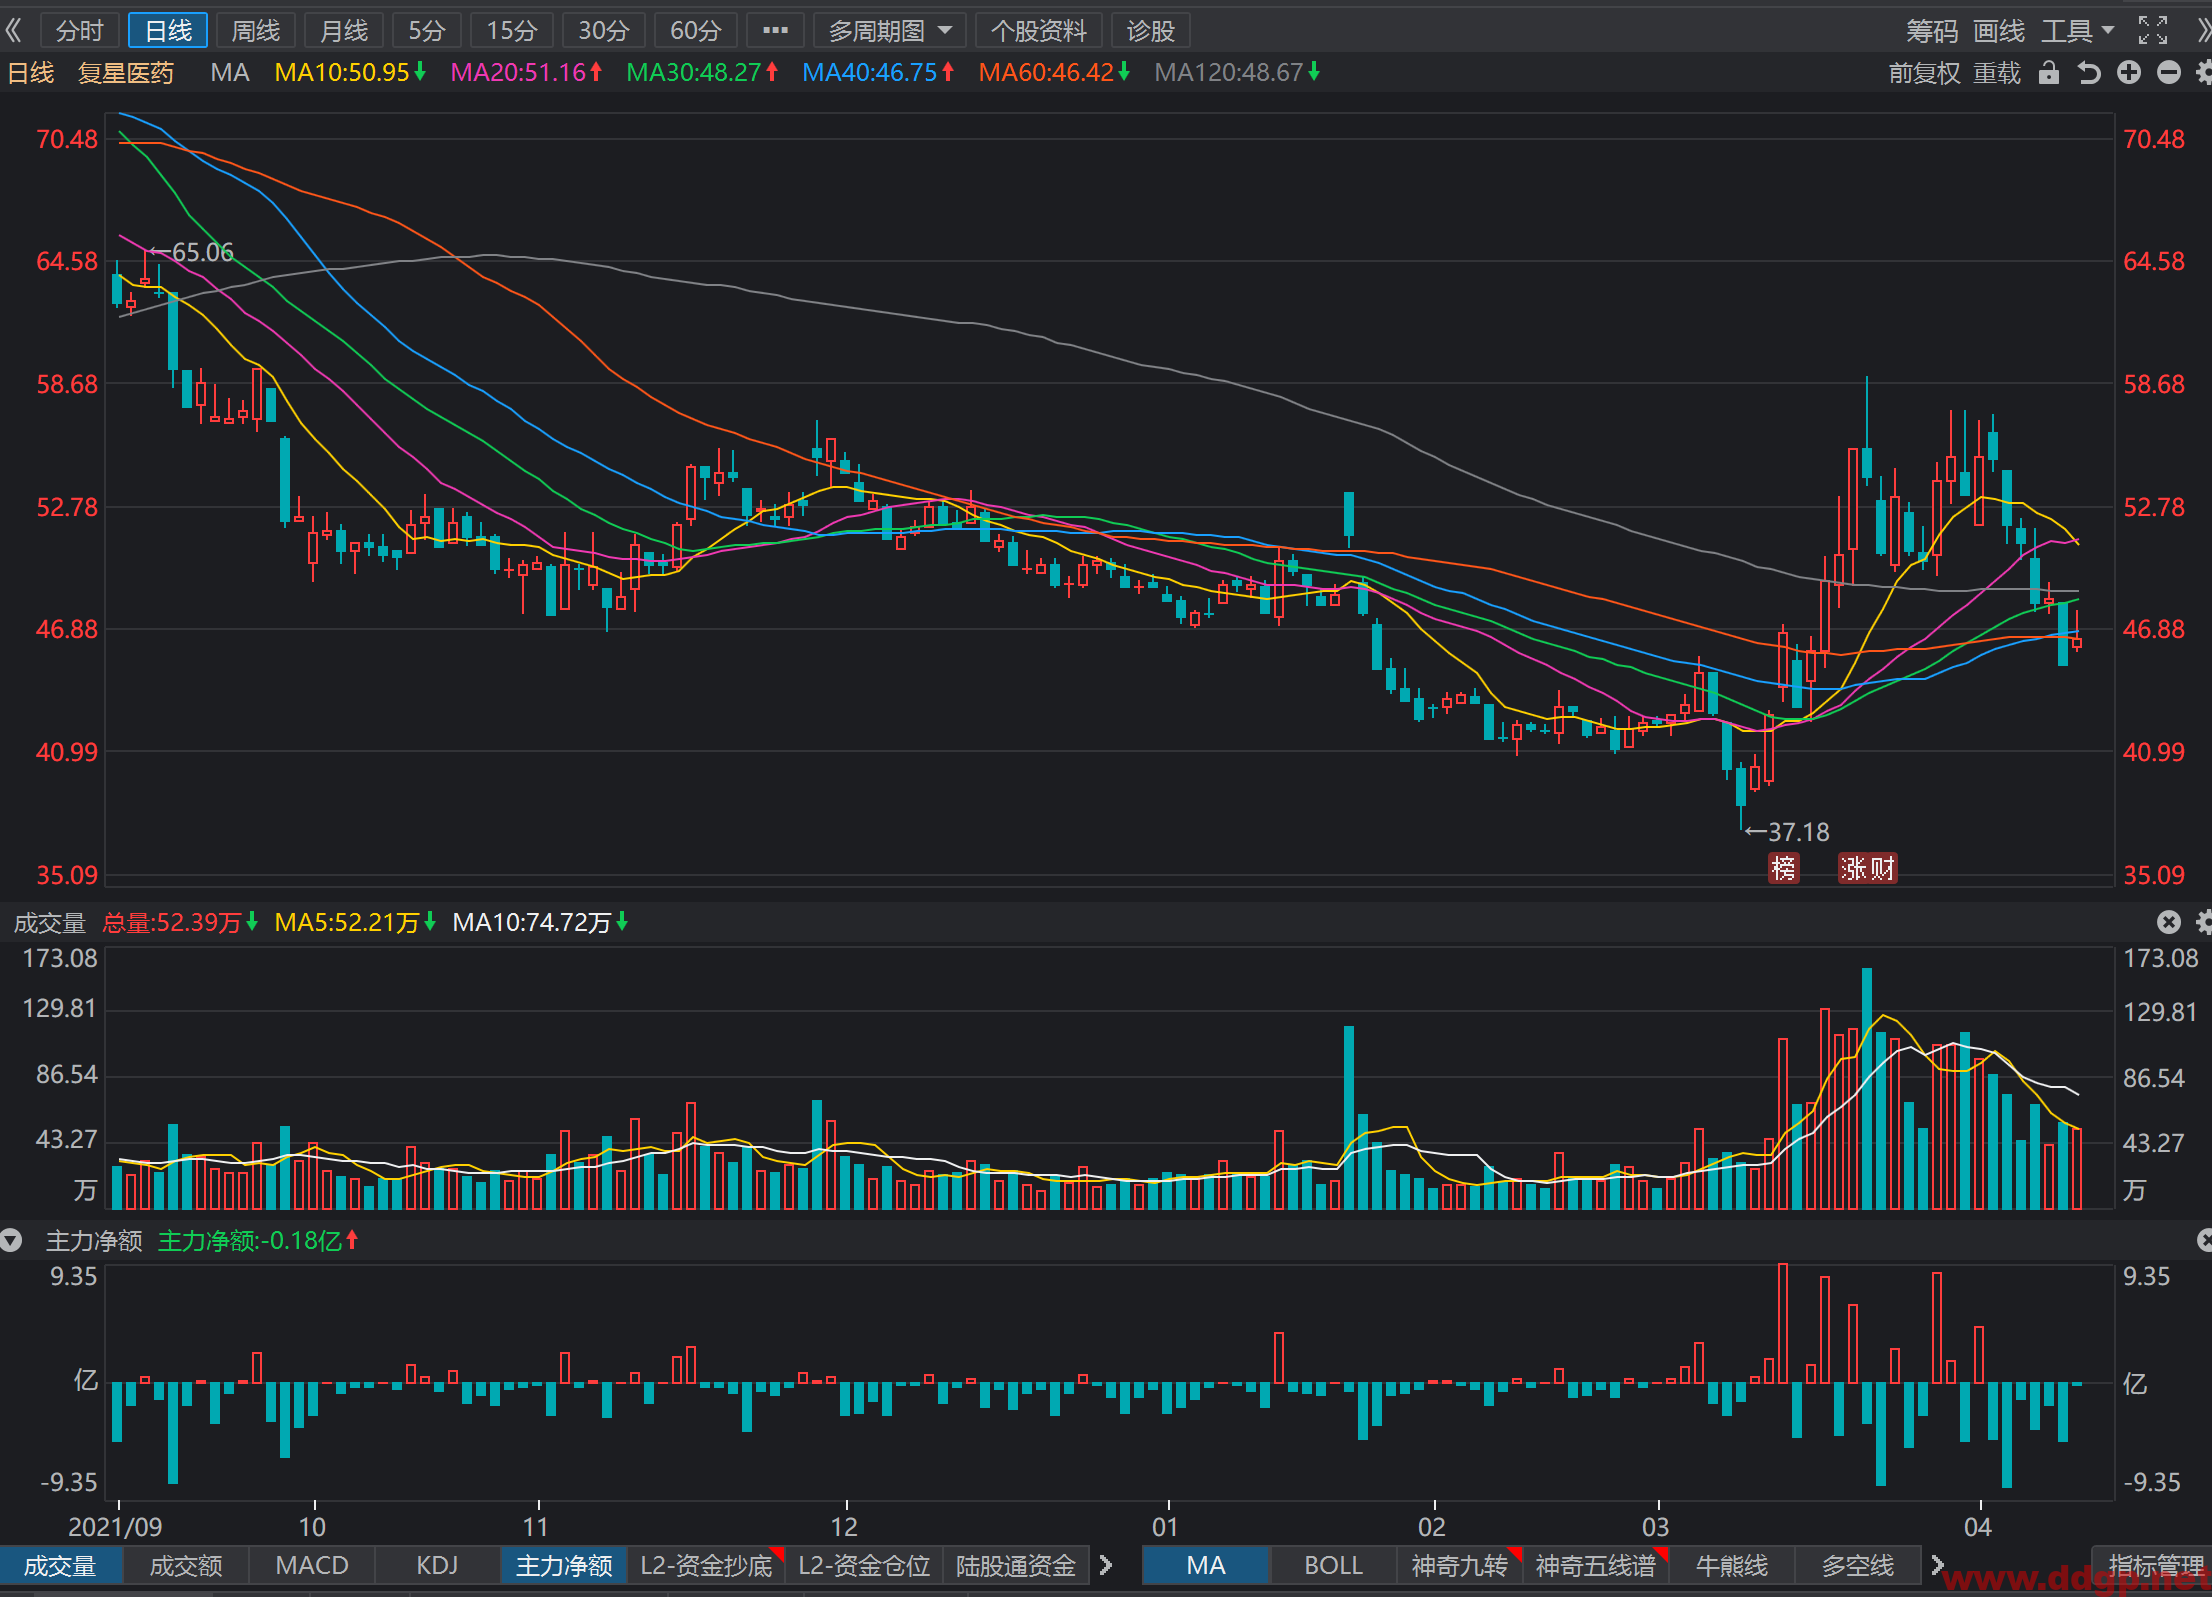This screenshot has height=1597, width=2212.
Task: Select the BOLL overlay tab
Action: click(1333, 1565)
